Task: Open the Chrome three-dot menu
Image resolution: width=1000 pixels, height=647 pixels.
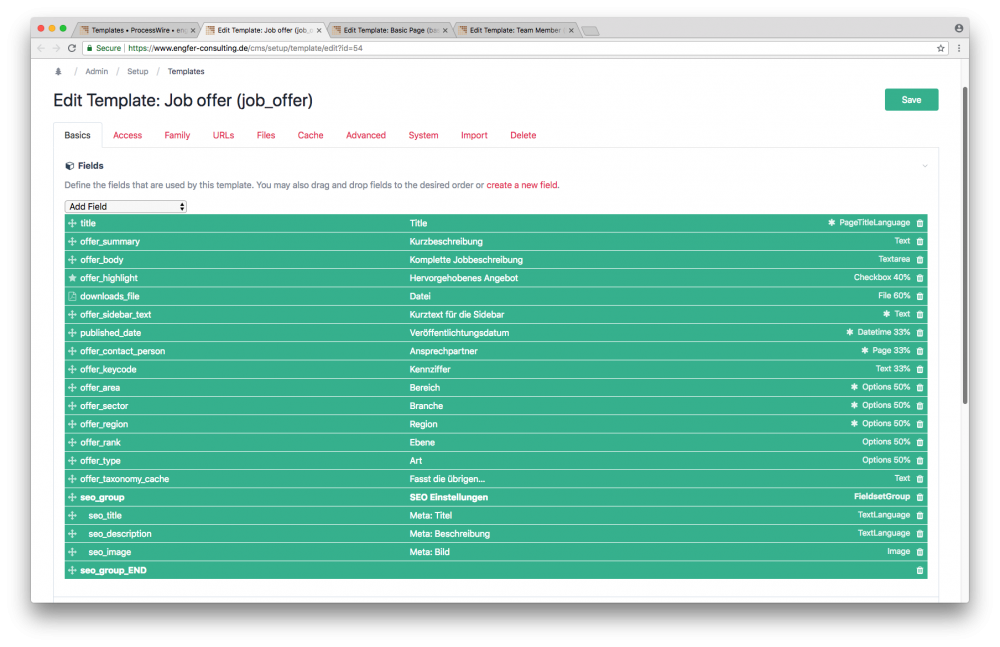Action: point(959,48)
